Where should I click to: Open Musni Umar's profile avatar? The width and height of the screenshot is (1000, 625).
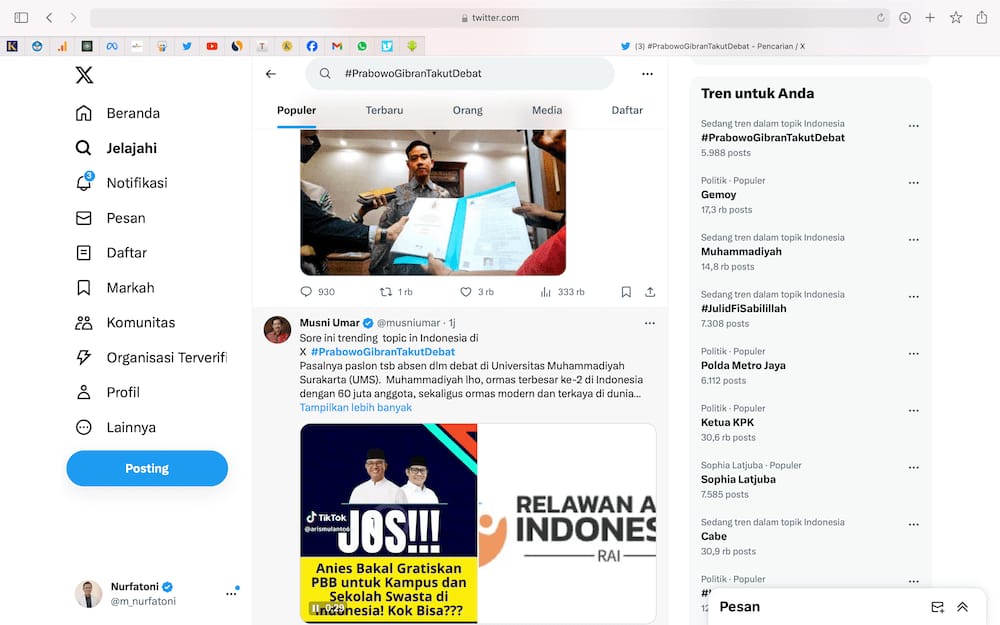click(277, 330)
